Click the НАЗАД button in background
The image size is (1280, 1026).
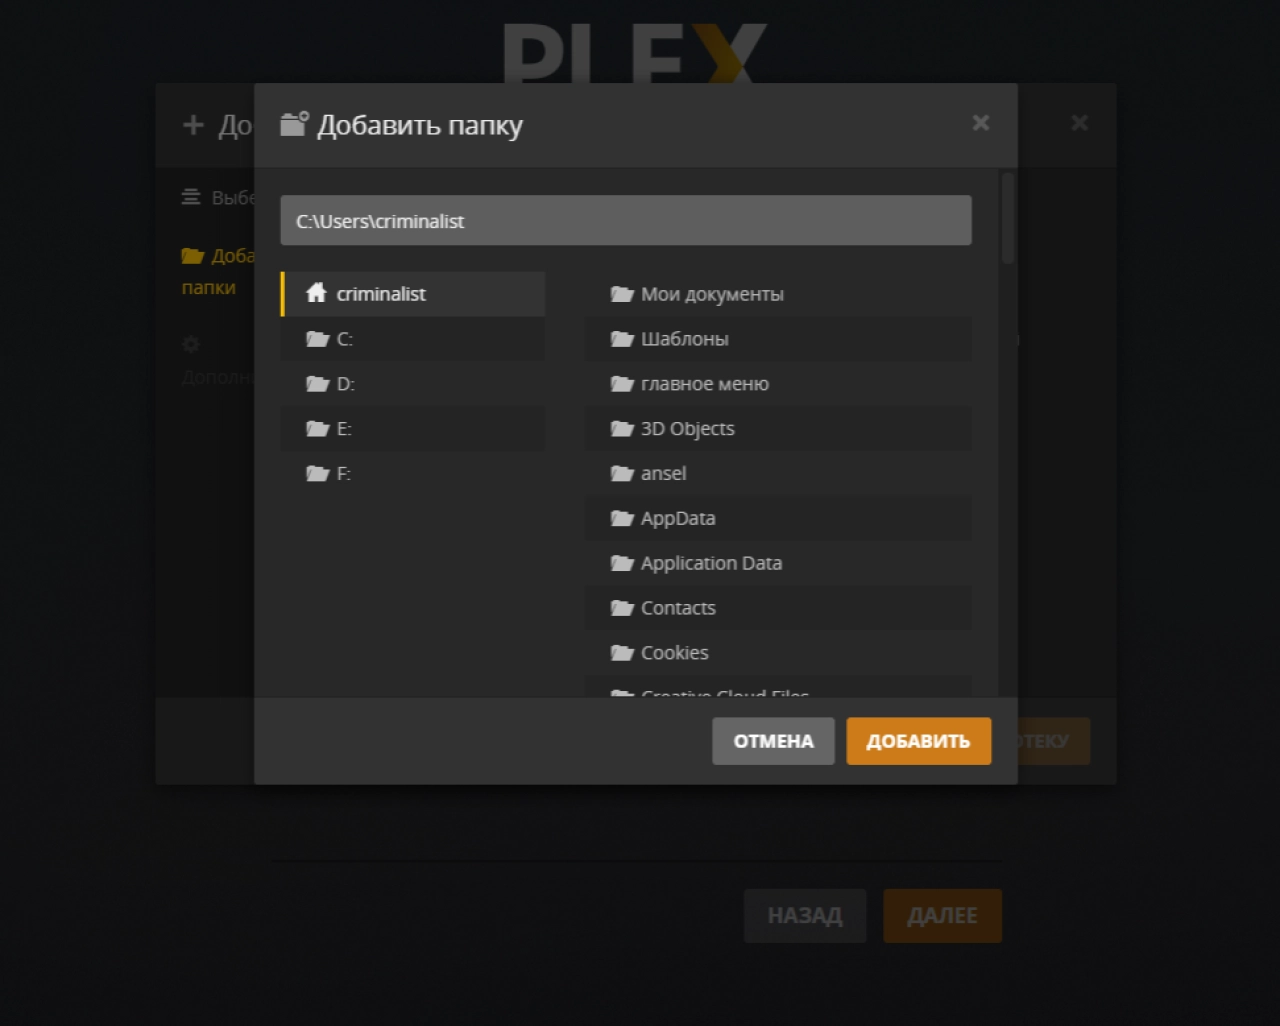(x=805, y=915)
